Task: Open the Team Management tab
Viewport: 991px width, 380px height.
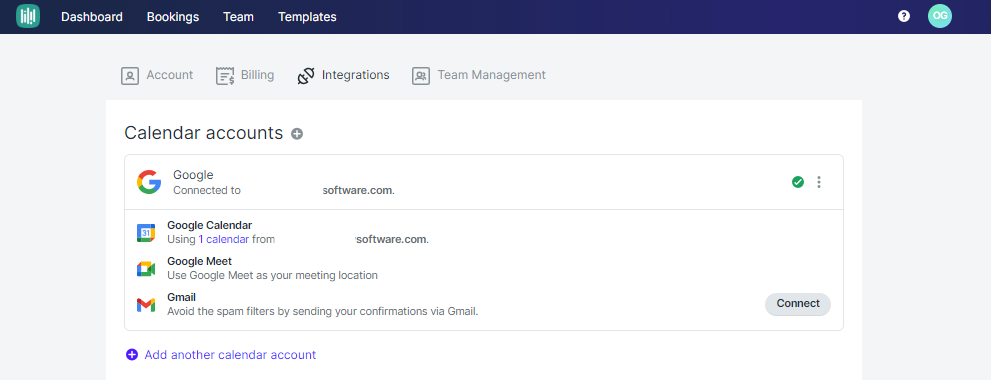Action: pos(478,75)
